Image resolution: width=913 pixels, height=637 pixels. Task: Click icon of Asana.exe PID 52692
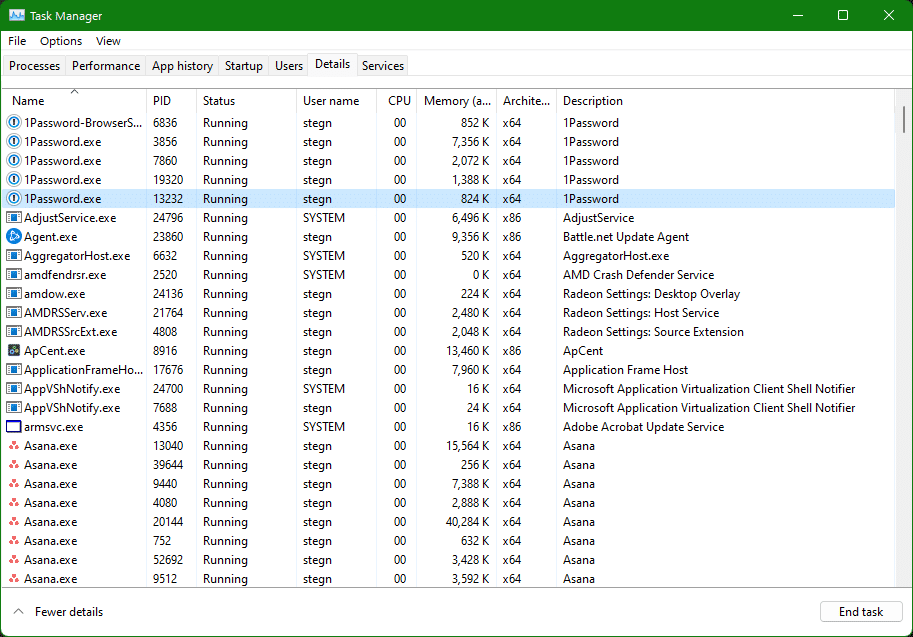point(14,560)
